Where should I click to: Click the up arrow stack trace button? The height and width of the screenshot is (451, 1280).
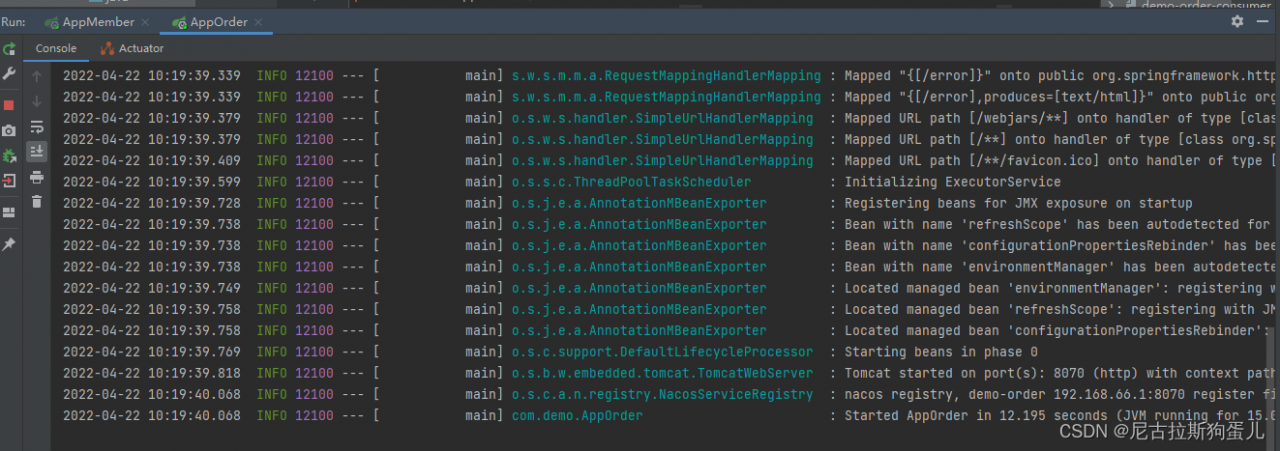coord(37,76)
